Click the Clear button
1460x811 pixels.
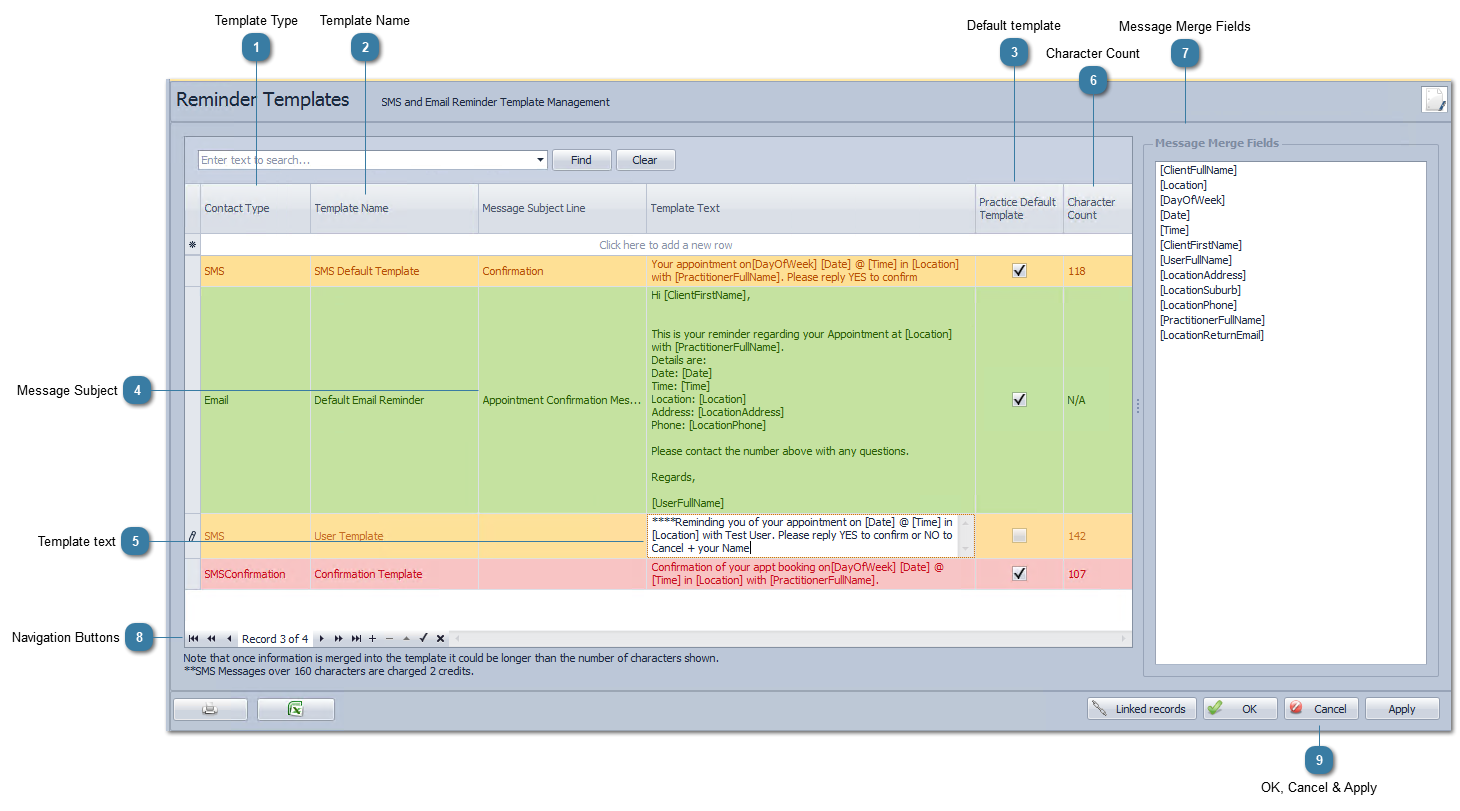point(645,160)
